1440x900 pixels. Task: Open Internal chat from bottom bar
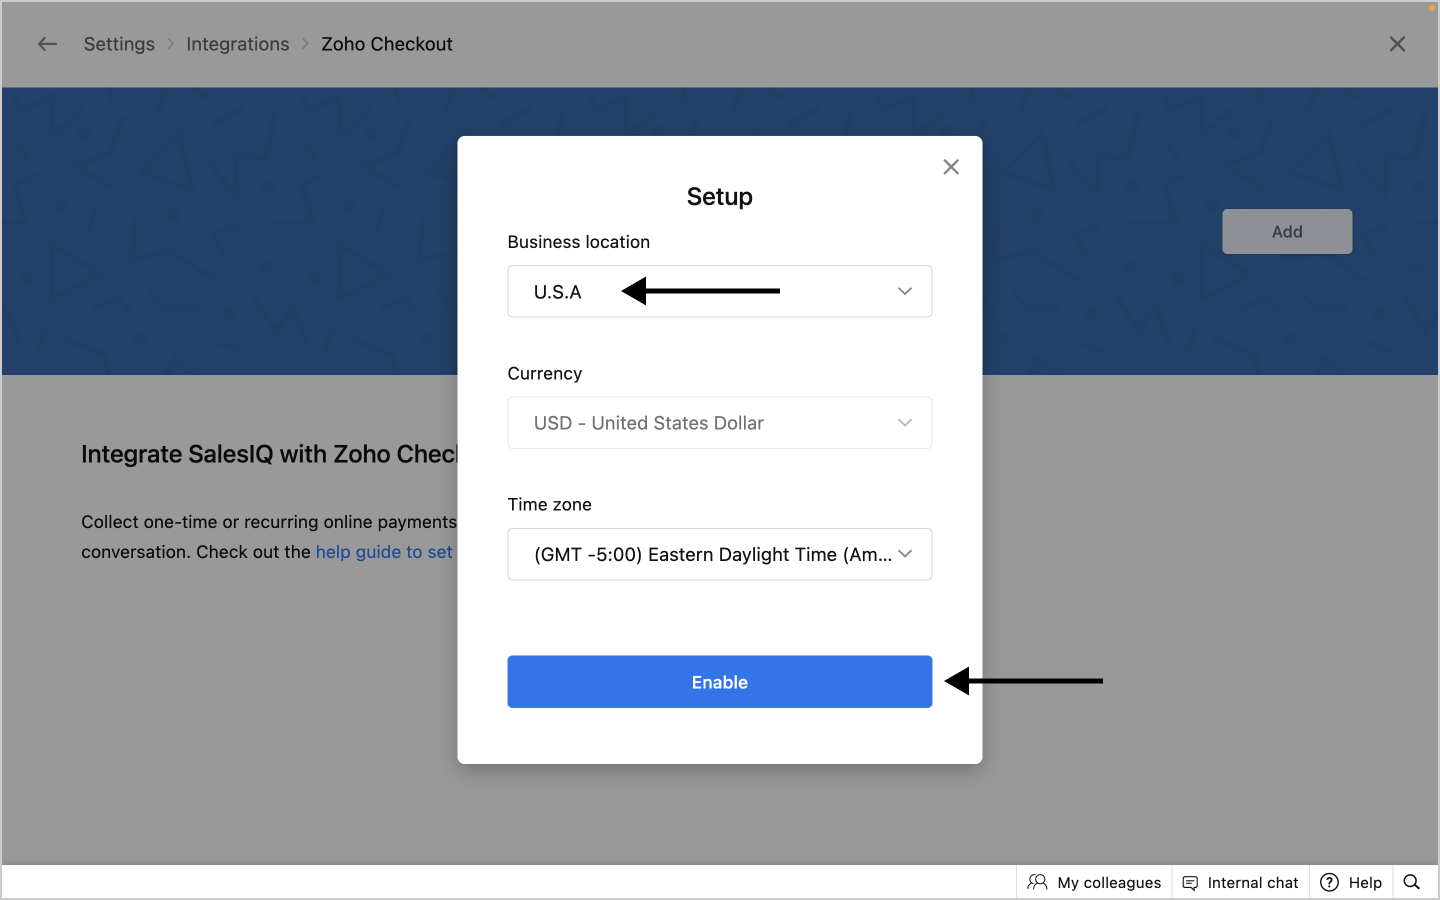1240,882
